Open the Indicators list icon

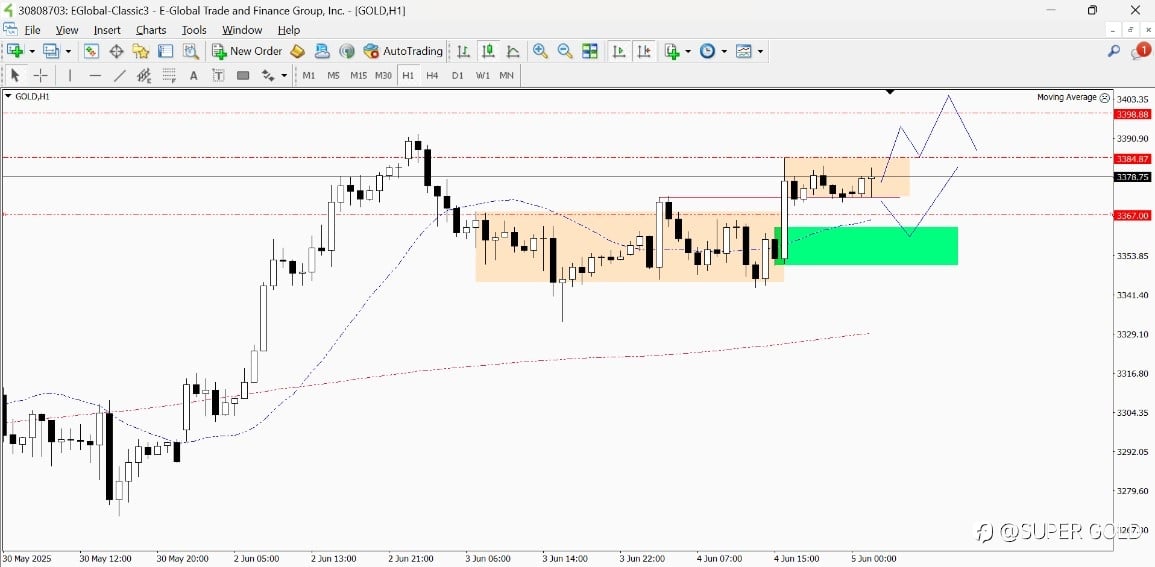tap(671, 51)
